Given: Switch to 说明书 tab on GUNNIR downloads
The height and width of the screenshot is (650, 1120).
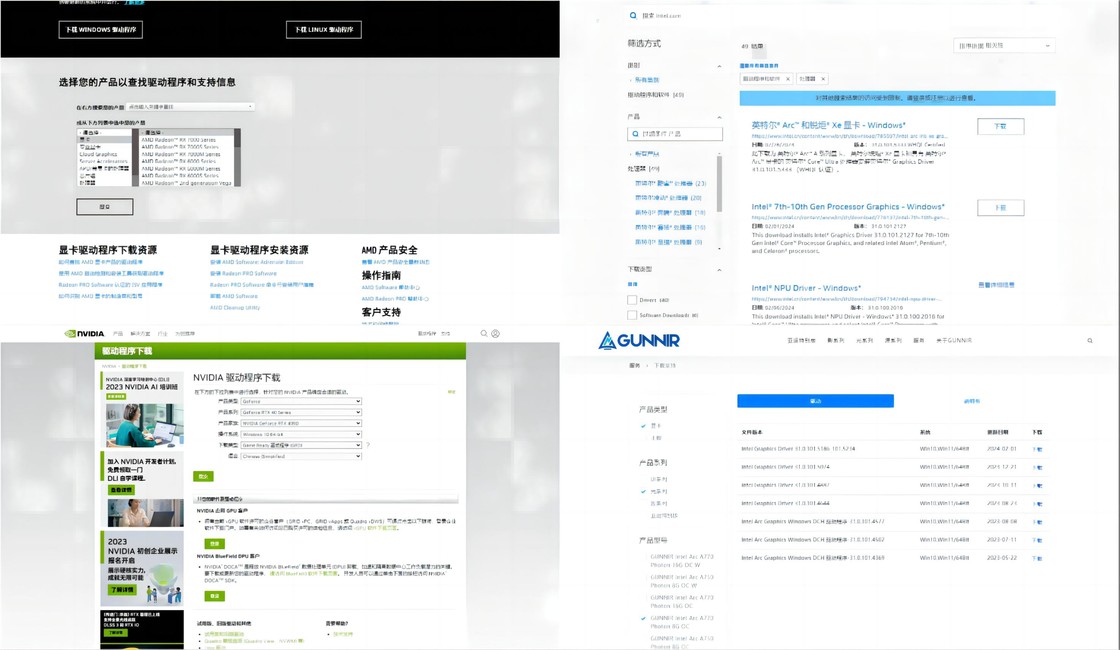Looking at the screenshot, I should tap(971, 401).
